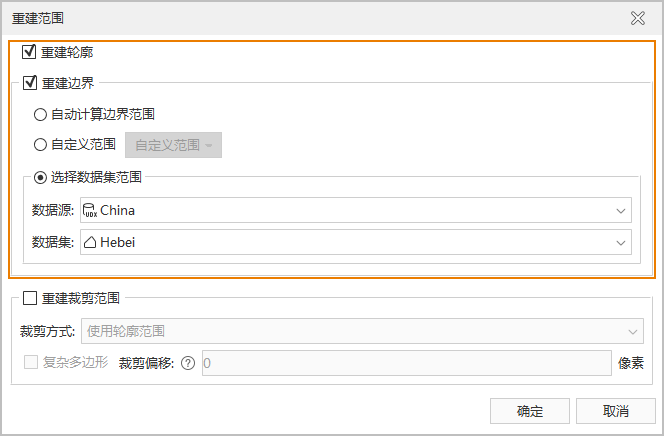Click the UDX datasource icon beside China

pyautogui.click(x=90, y=211)
